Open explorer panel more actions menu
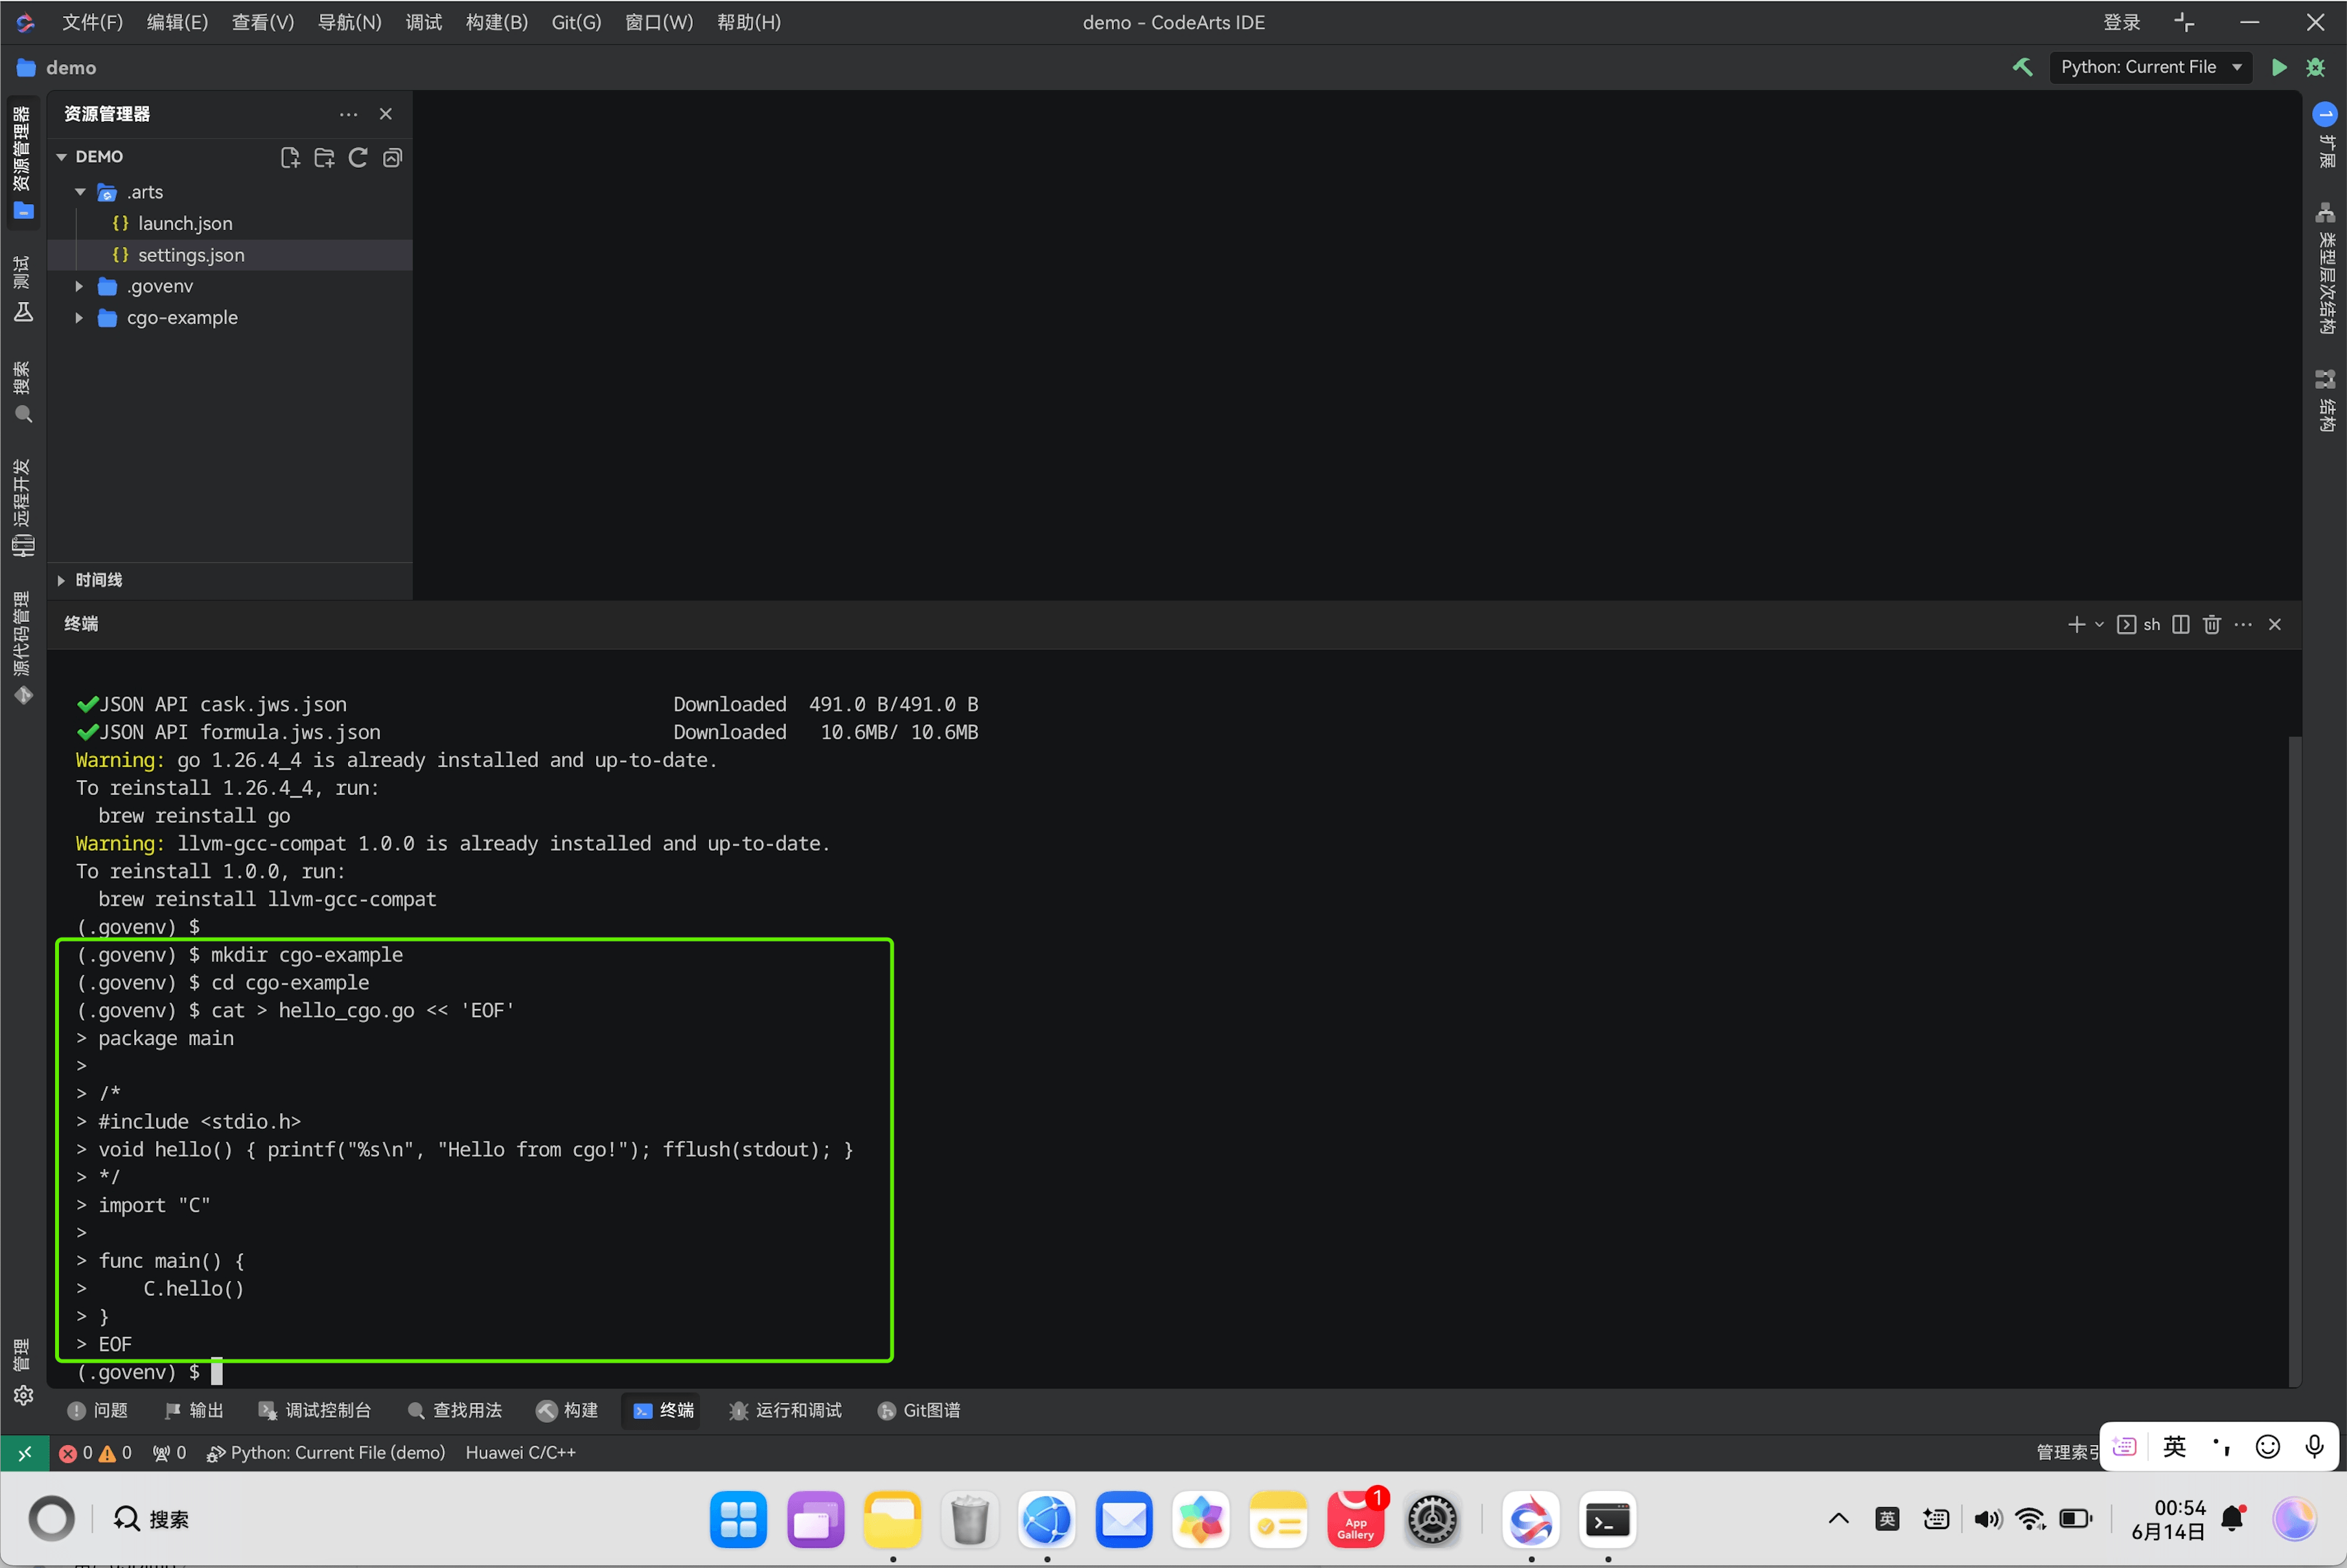 click(x=348, y=114)
